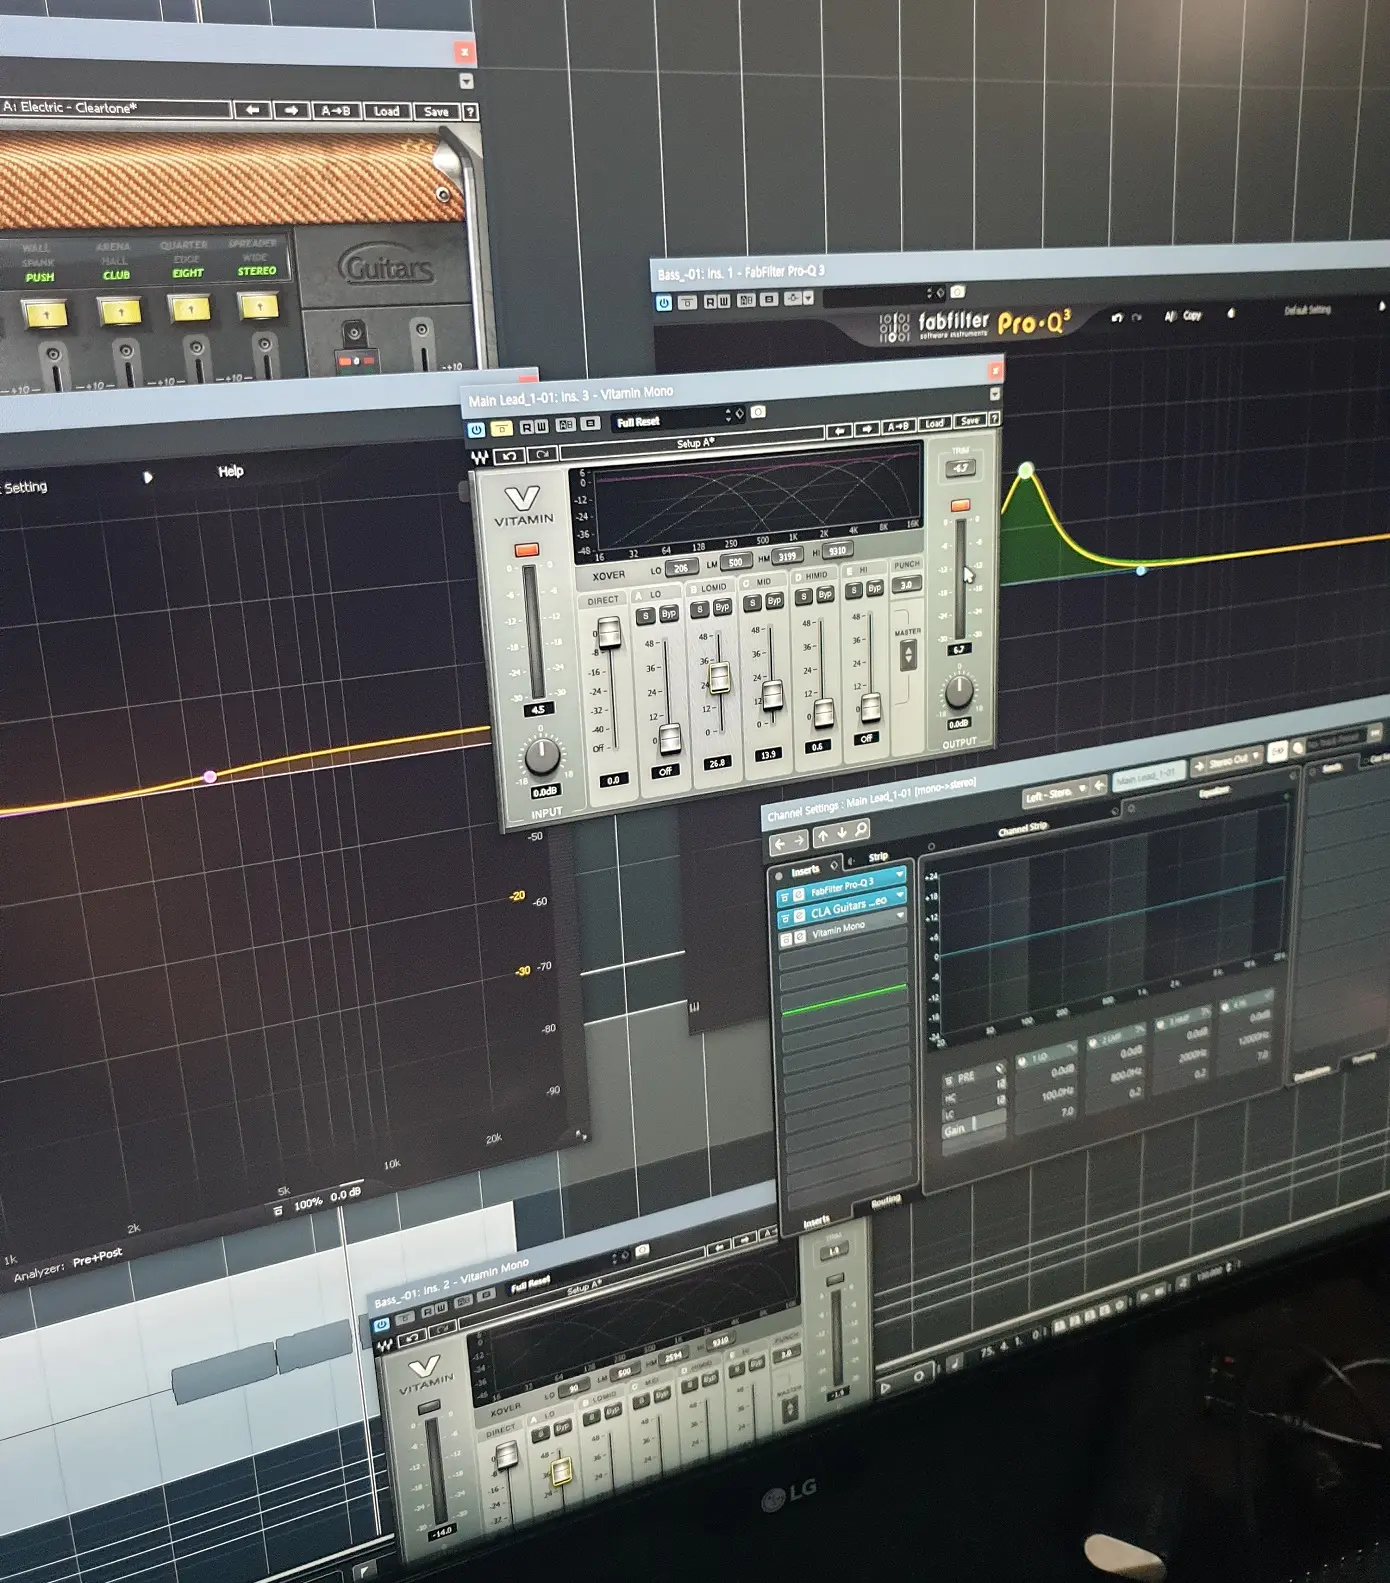This screenshot has height=1583, width=1390.
Task: Click the EIGHT yellow switch in CLA Guitars
Action: [189, 308]
